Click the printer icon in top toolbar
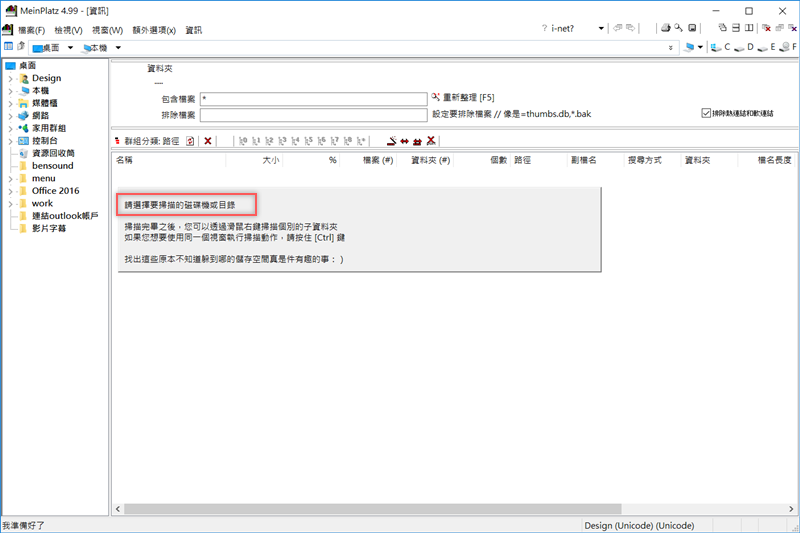This screenshot has height=533, width=800. (x=665, y=28)
